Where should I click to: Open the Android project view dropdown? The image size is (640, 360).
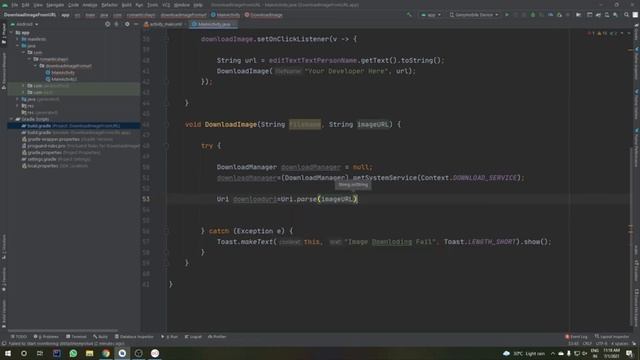(24, 24)
